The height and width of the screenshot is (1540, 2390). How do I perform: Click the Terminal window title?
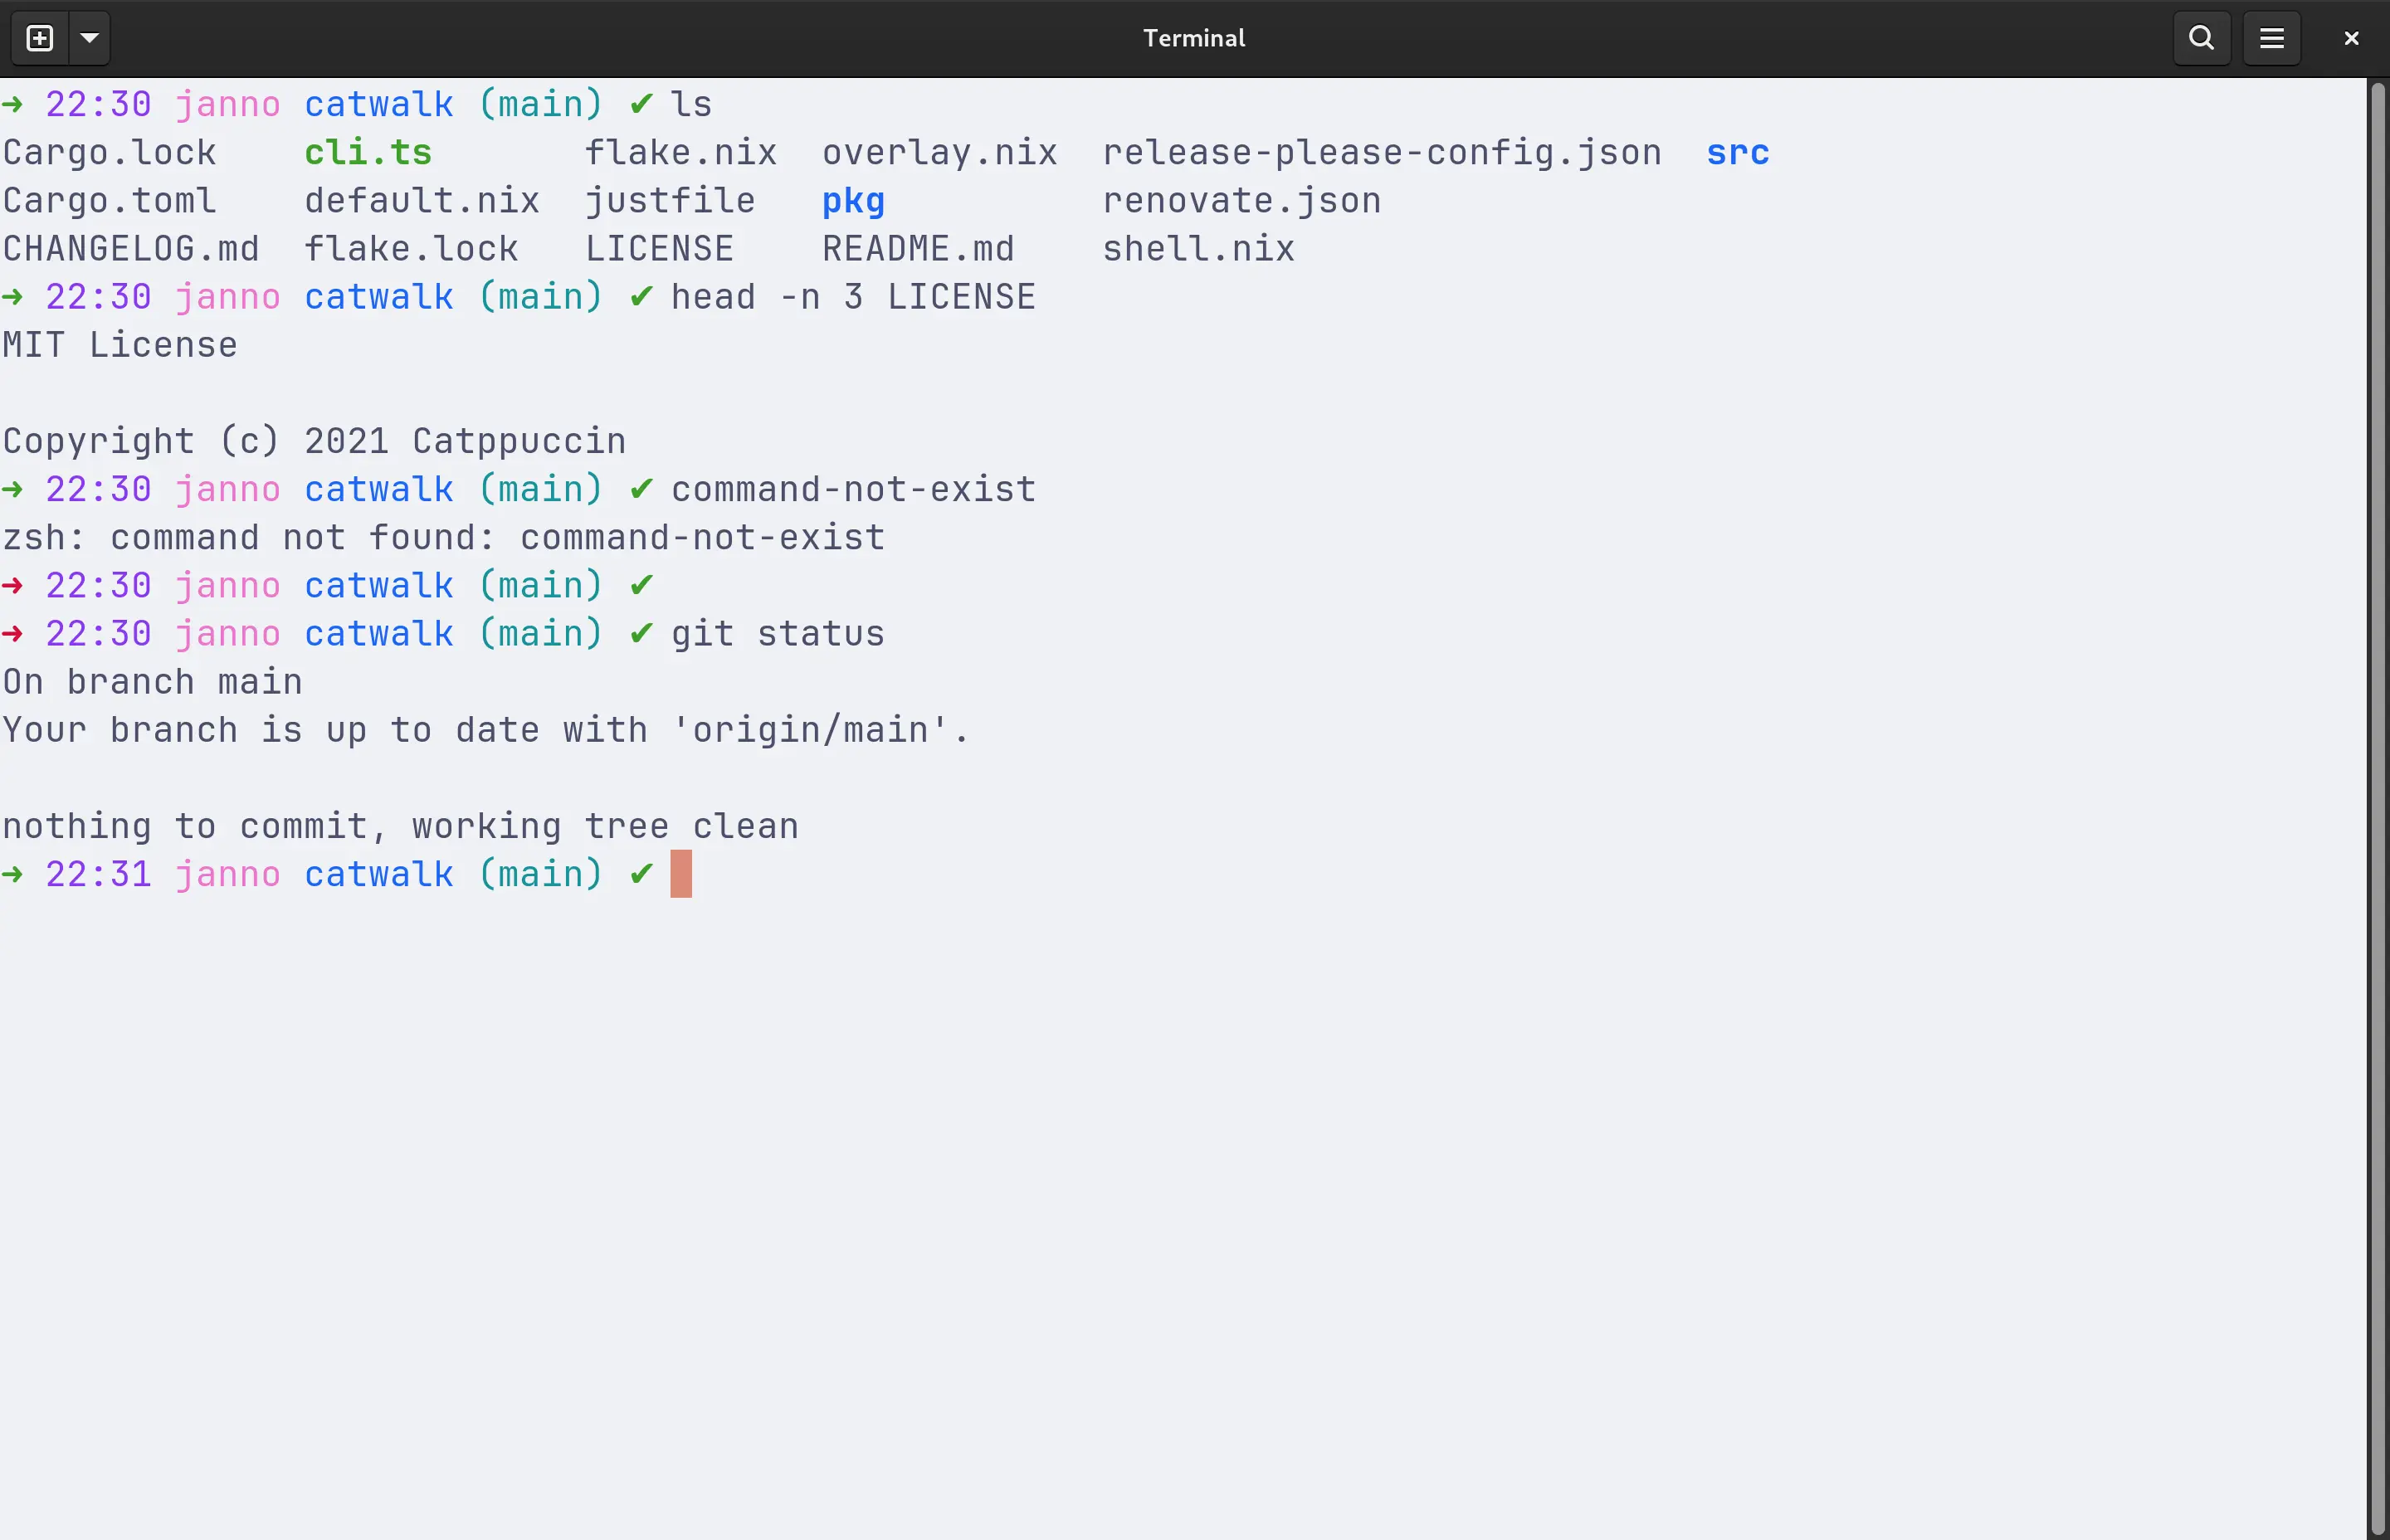click(x=1194, y=38)
